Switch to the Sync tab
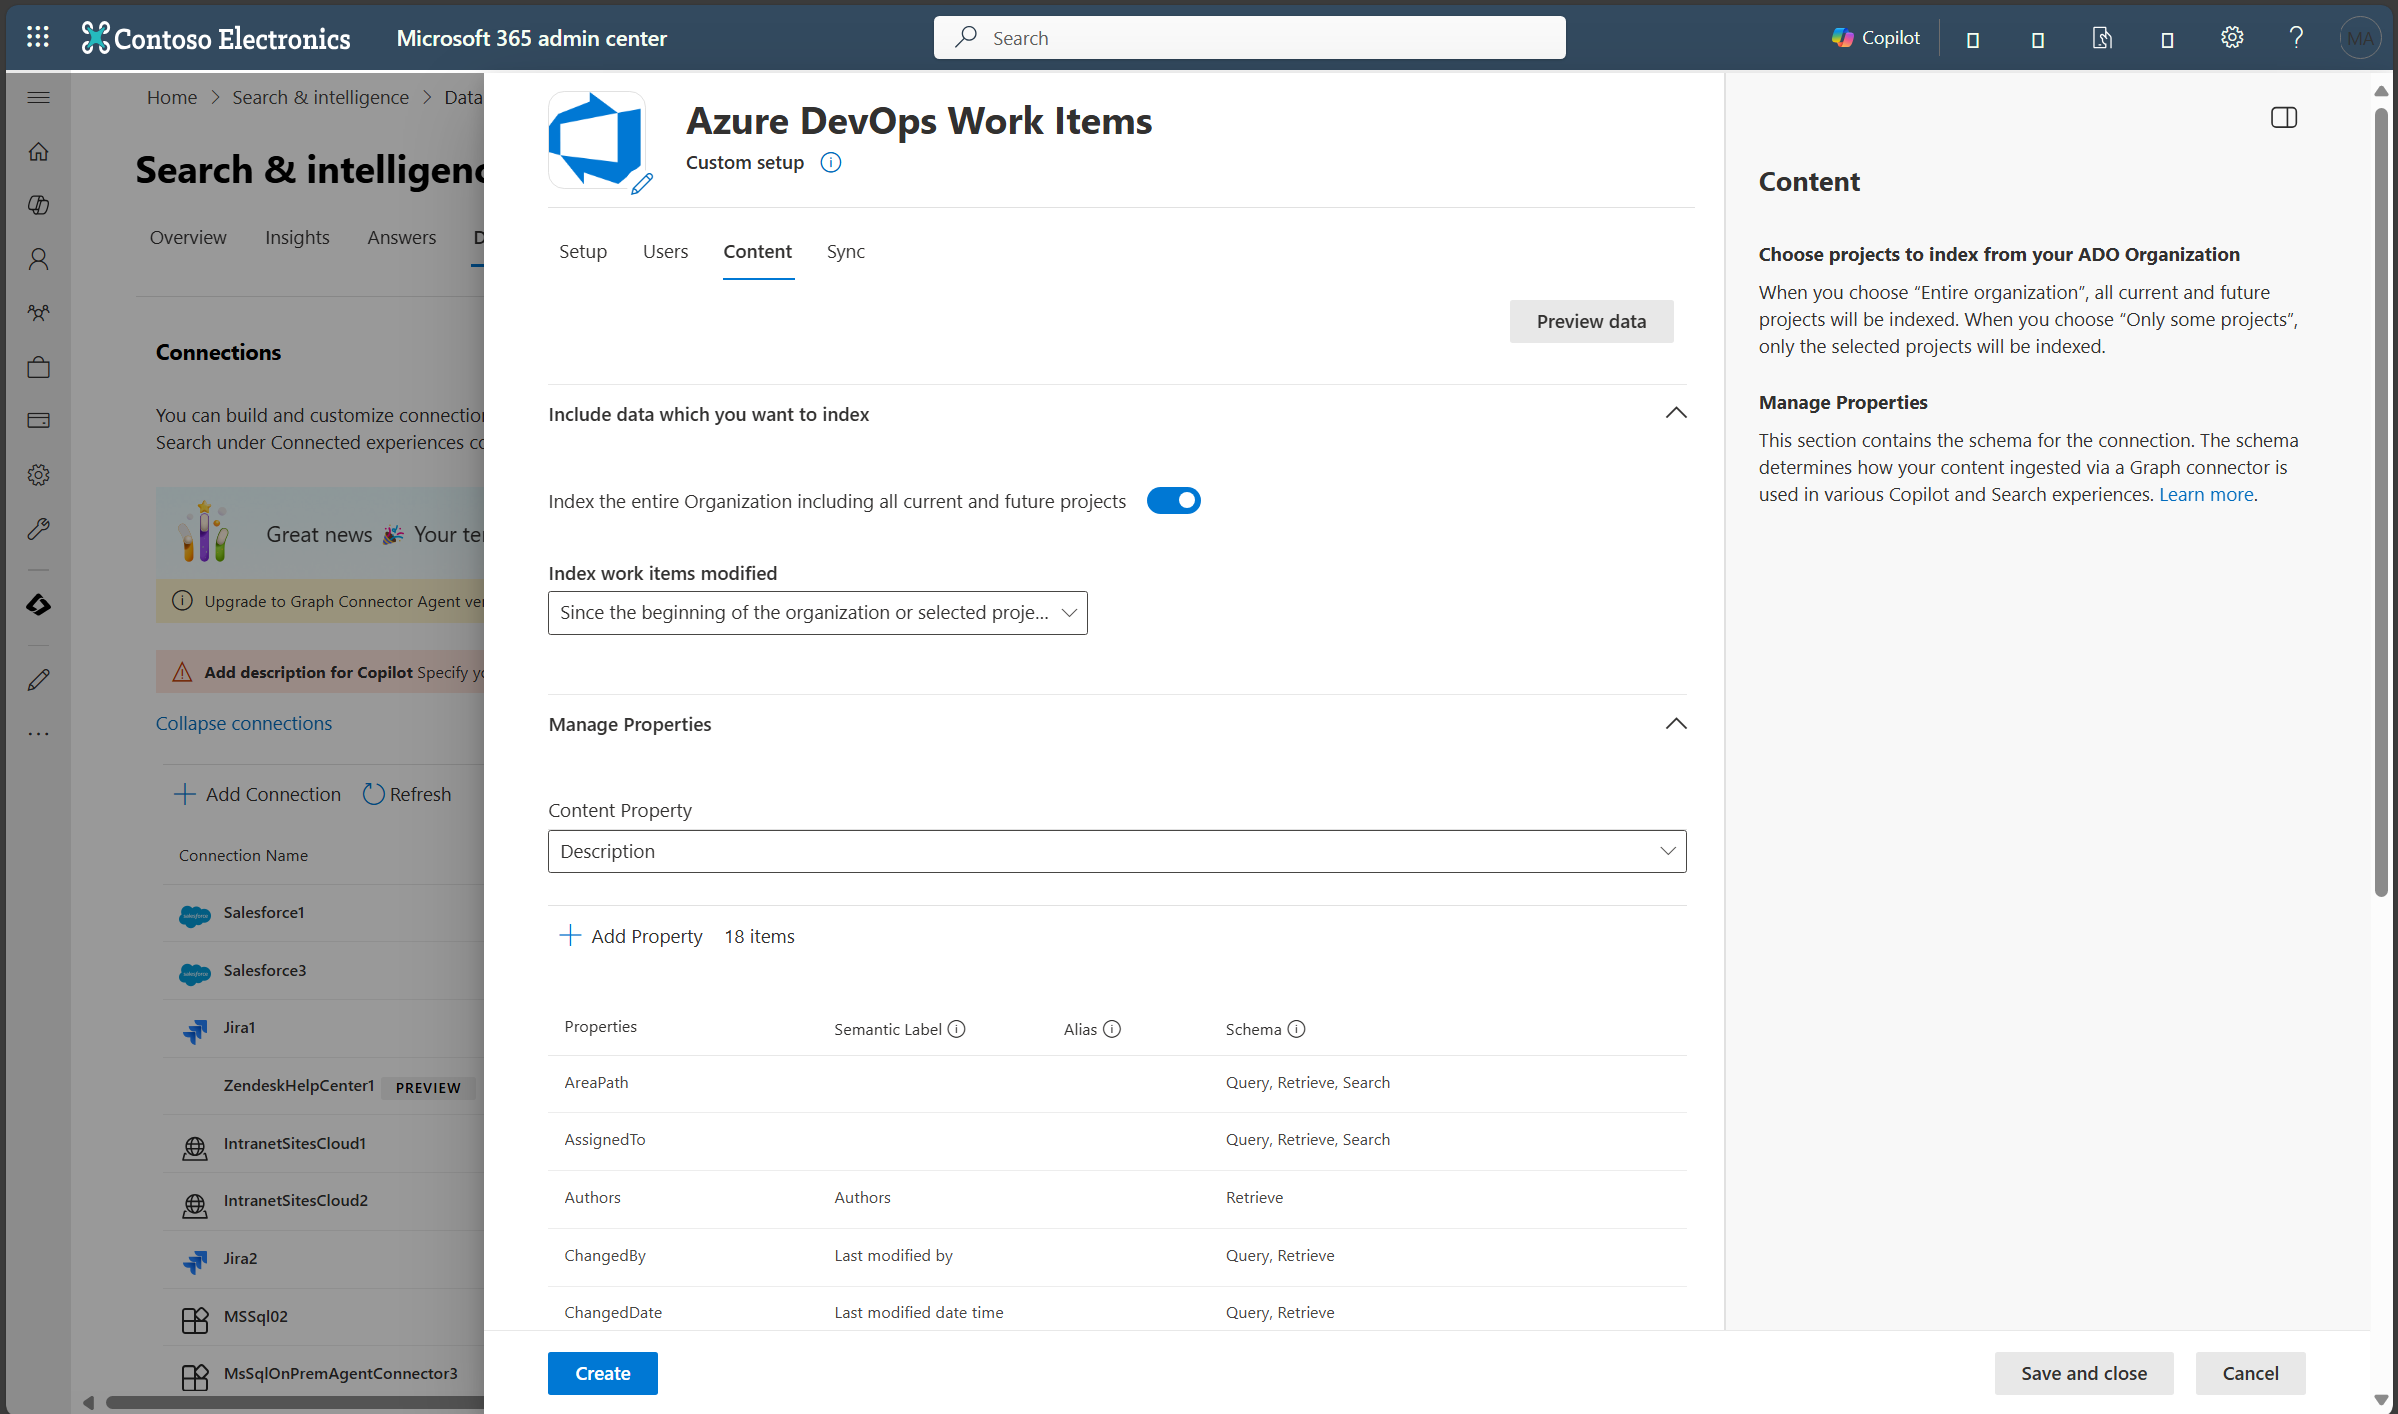2398x1414 pixels. (x=845, y=251)
